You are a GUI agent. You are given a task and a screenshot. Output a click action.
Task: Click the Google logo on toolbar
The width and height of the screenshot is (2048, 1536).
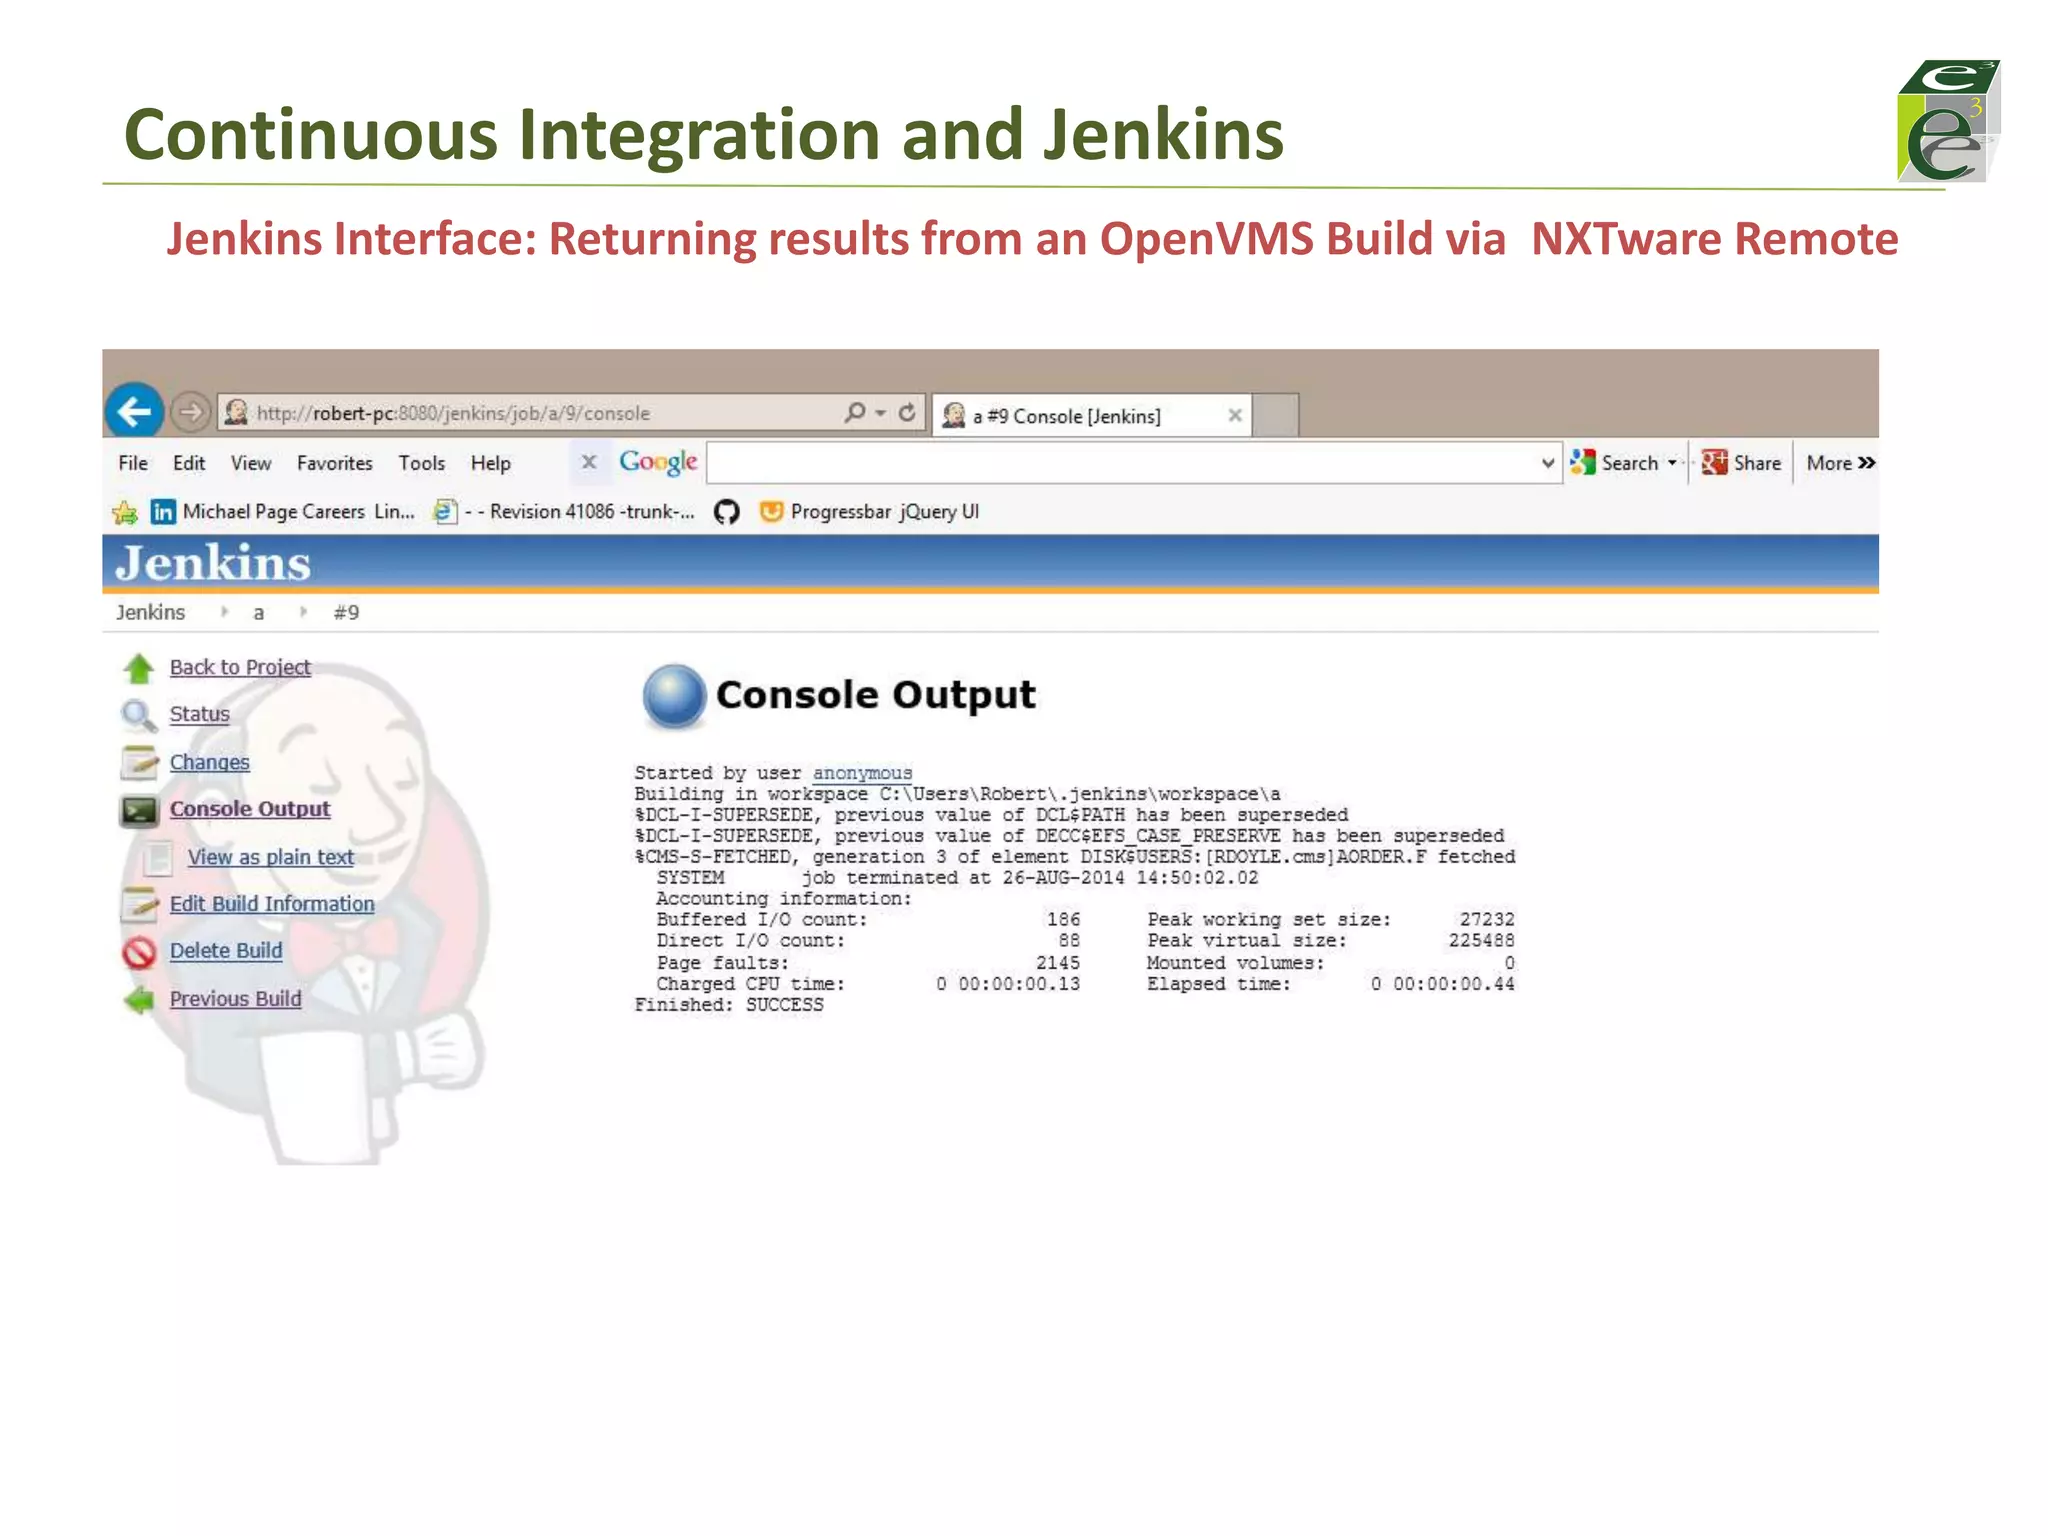(658, 462)
